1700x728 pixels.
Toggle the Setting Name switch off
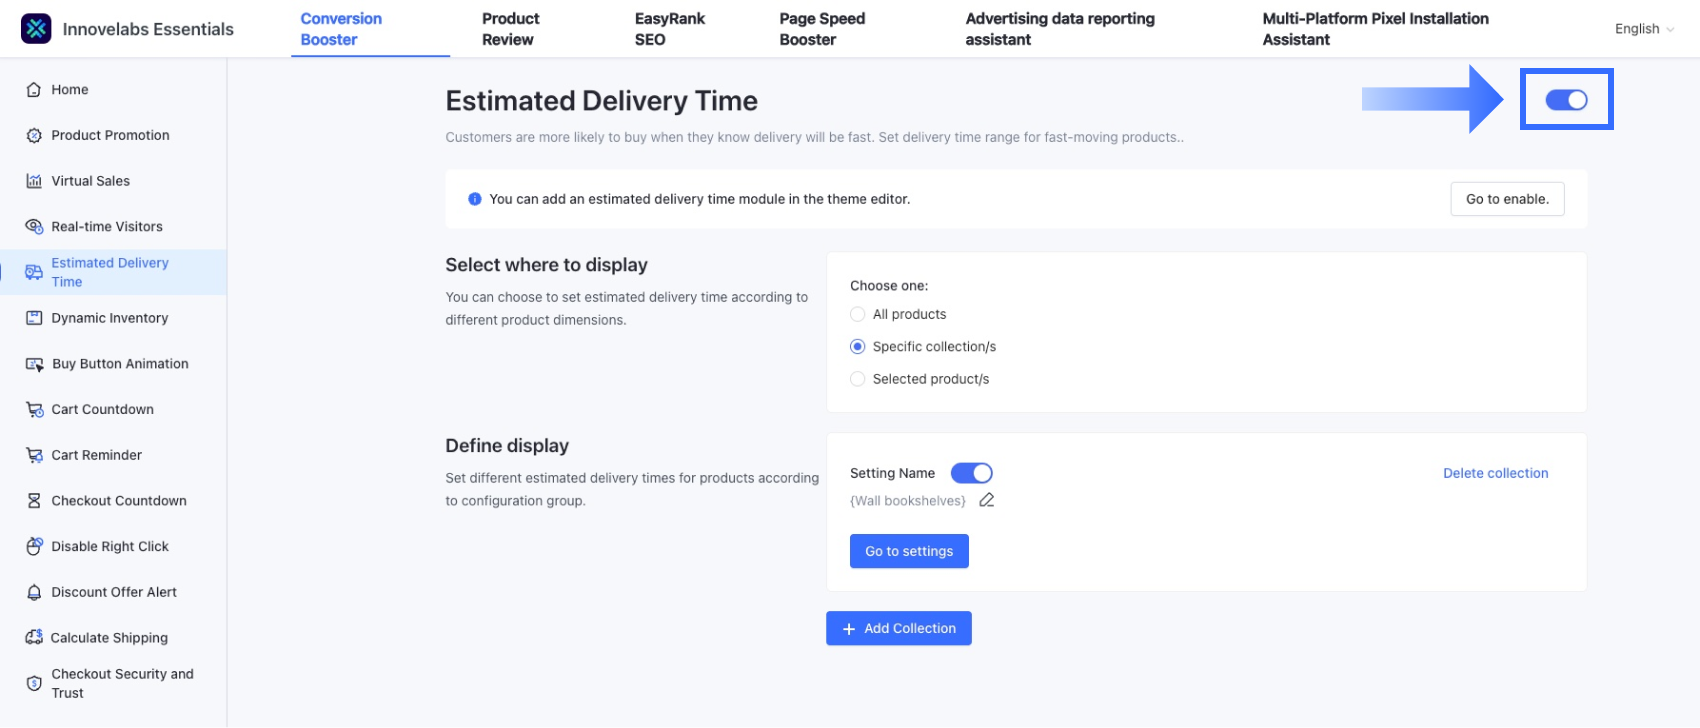point(971,473)
